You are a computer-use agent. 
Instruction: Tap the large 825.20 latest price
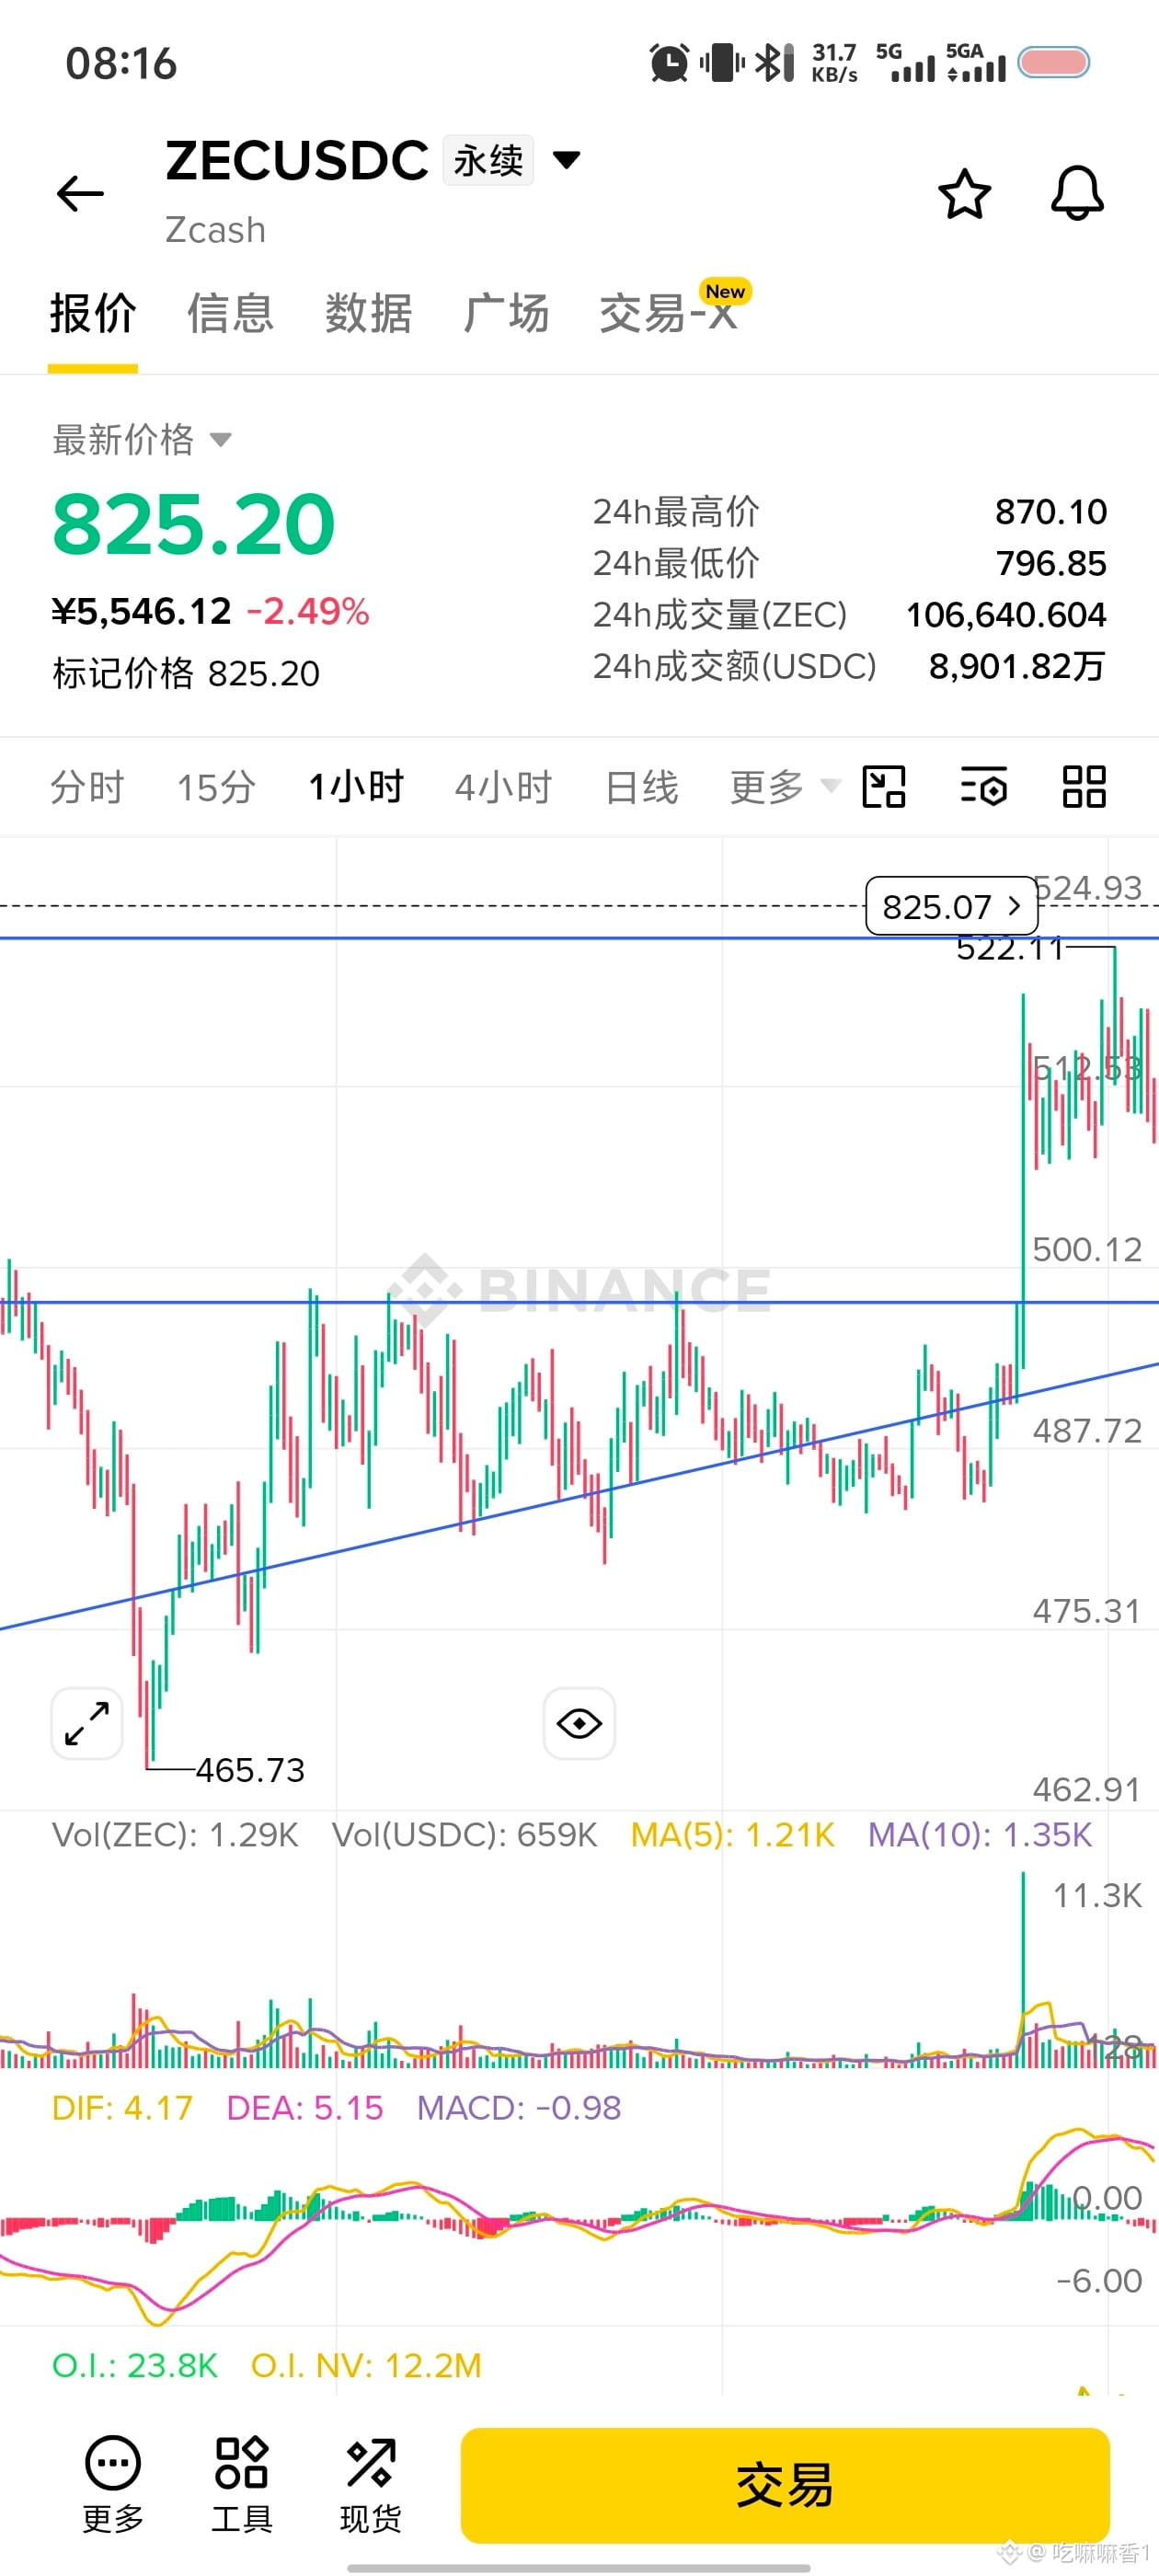pyautogui.click(x=194, y=524)
